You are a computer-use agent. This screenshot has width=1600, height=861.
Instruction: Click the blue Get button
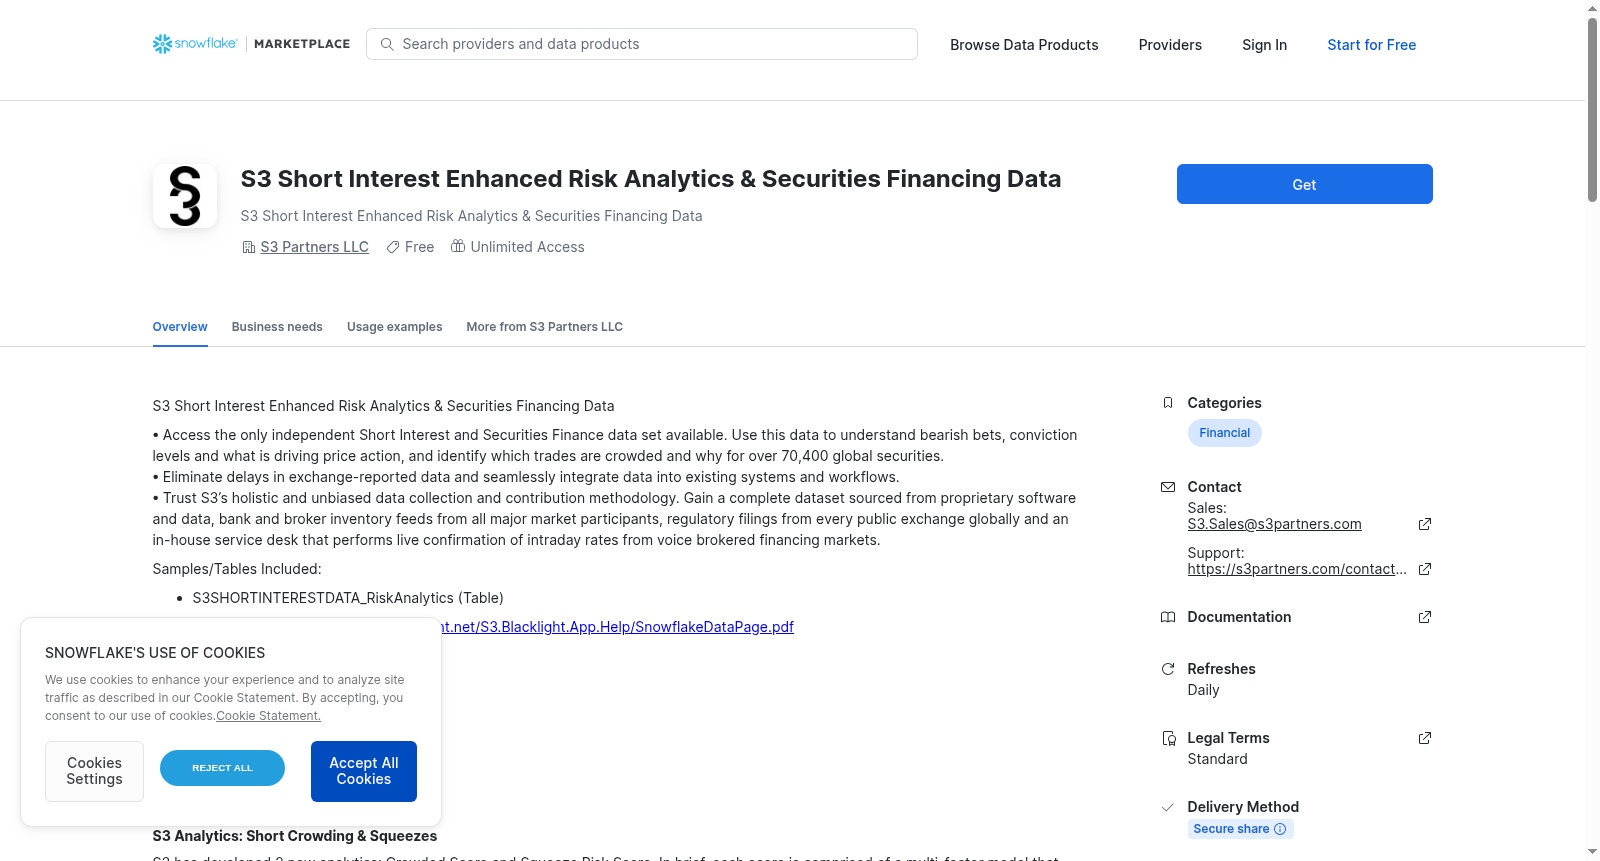coord(1304,184)
